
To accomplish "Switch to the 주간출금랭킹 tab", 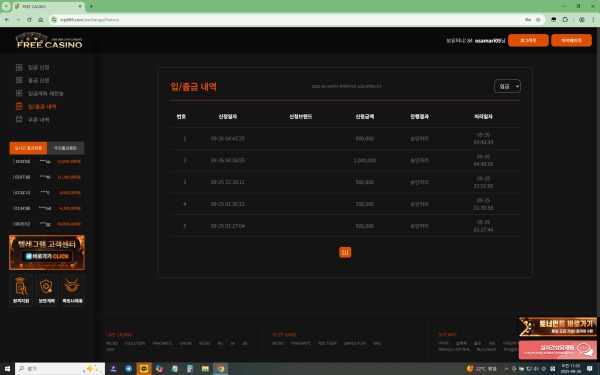I will (65, 148).
